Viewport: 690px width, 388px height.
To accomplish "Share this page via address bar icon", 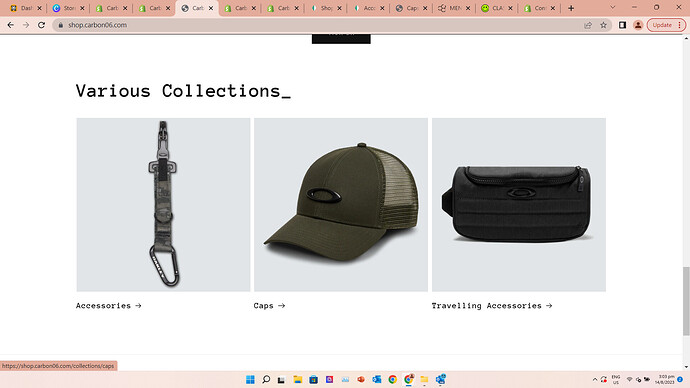I will [x=588, y=25].
